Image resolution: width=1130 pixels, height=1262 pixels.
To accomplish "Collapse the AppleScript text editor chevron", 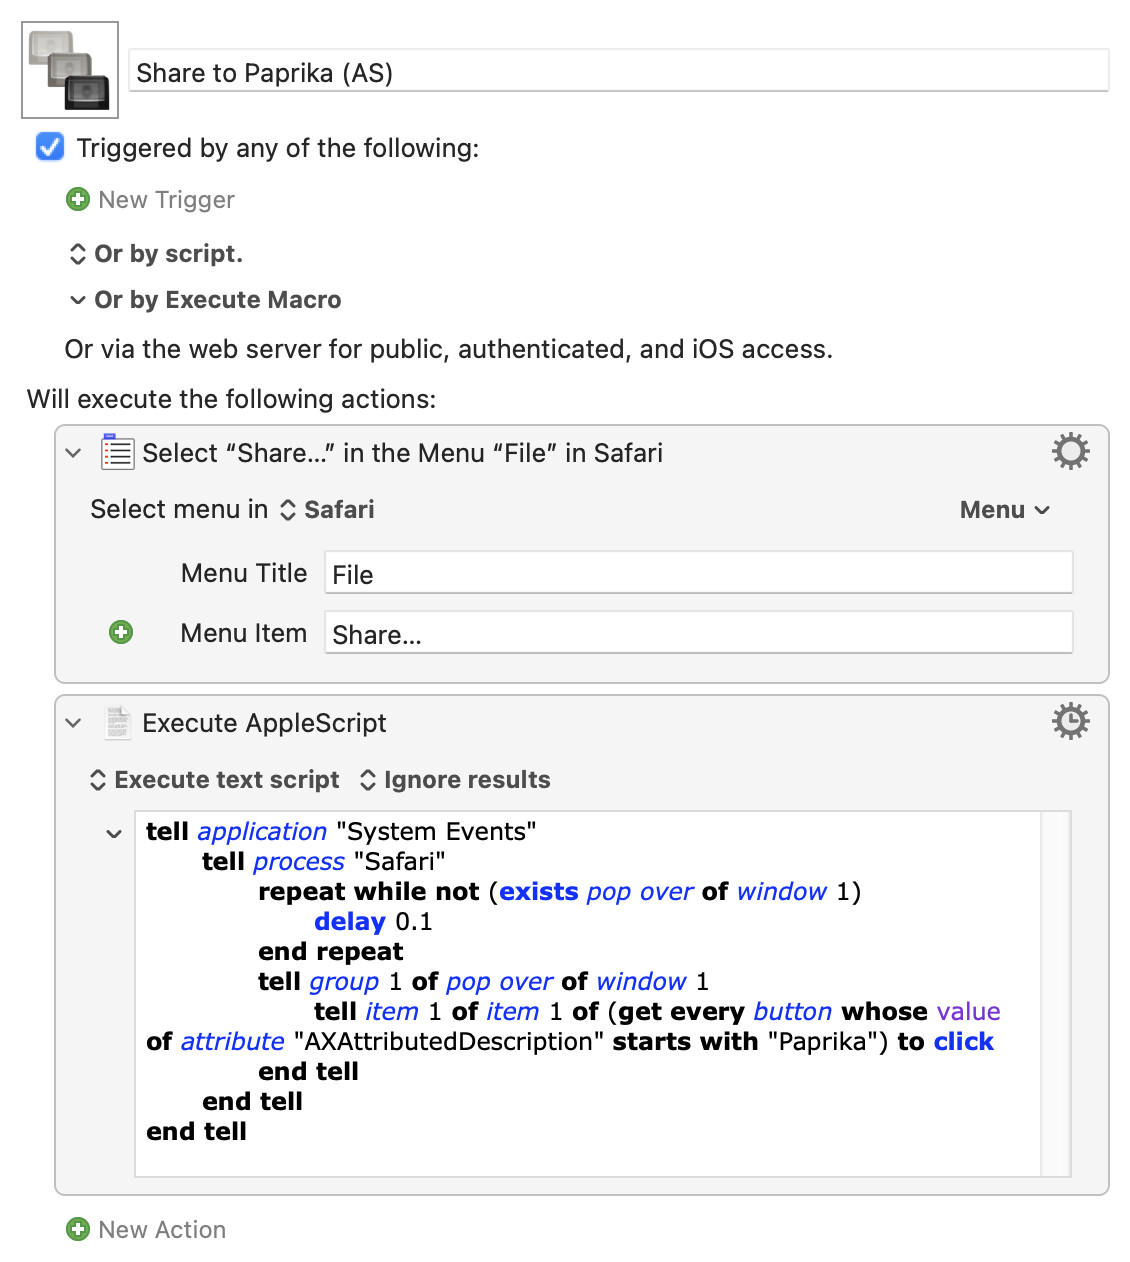I will 114,833.
